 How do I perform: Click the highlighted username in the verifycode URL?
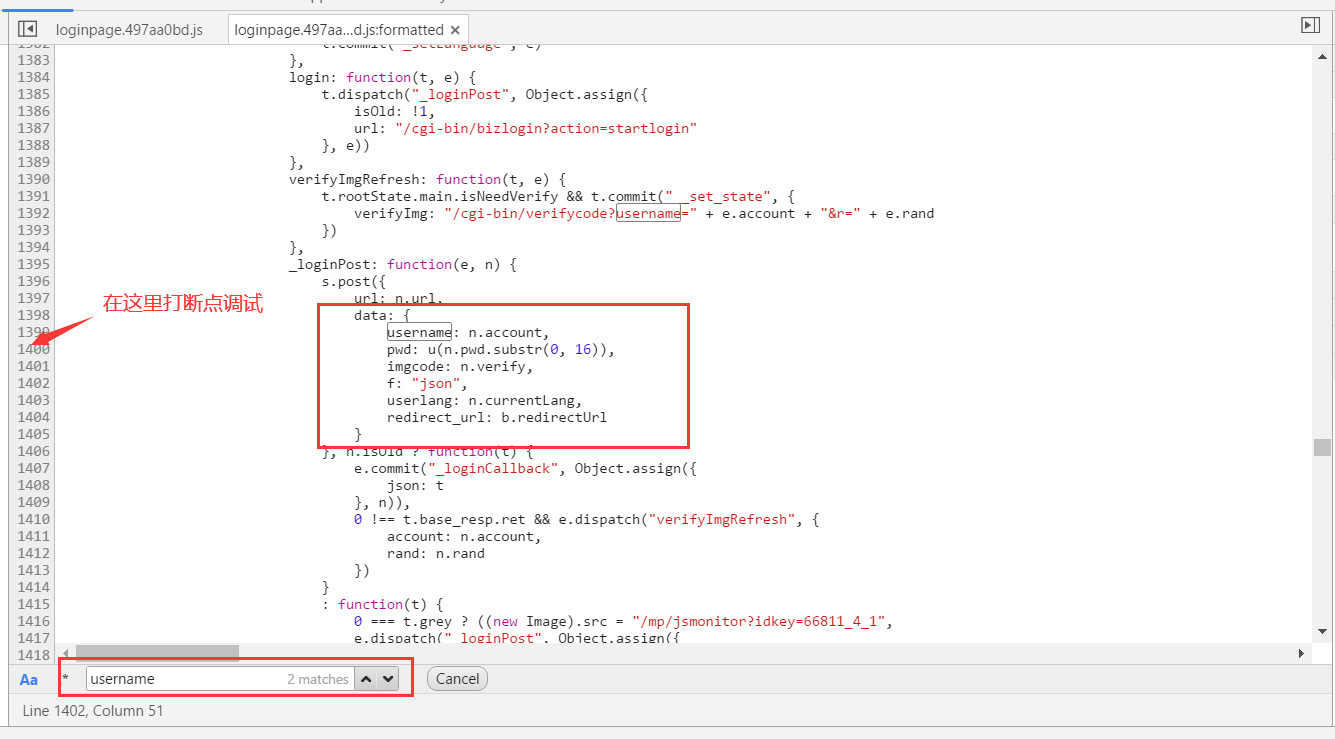coord(649,213)
